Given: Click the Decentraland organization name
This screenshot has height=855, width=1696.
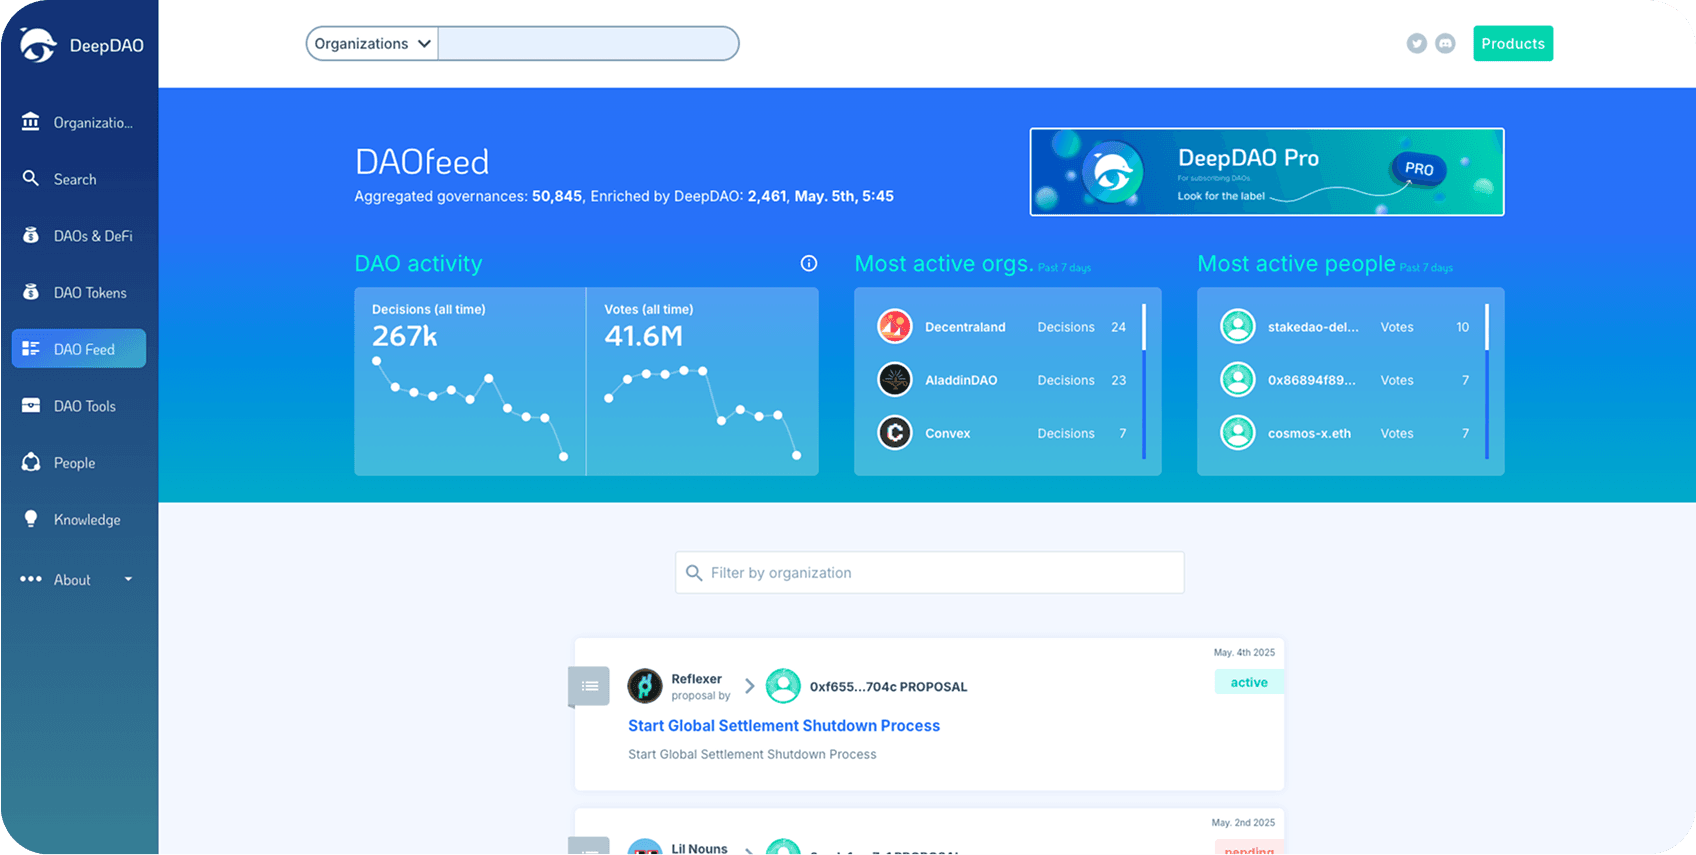Looking at the screenshot, I should [965, 327].
